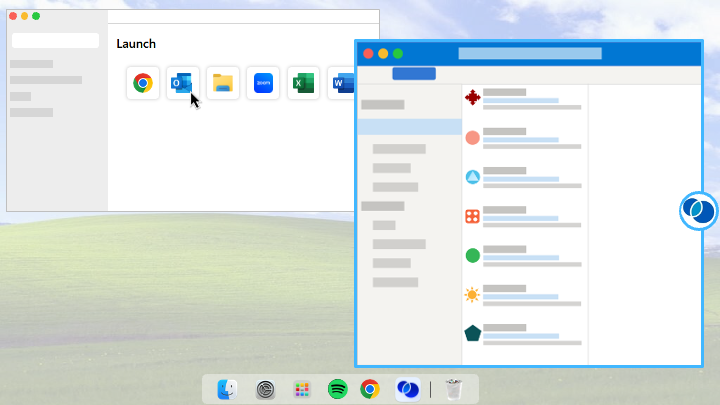Select the message with green circle avatar
Viewport: 720px width, 405px height.
pos(525,256)
